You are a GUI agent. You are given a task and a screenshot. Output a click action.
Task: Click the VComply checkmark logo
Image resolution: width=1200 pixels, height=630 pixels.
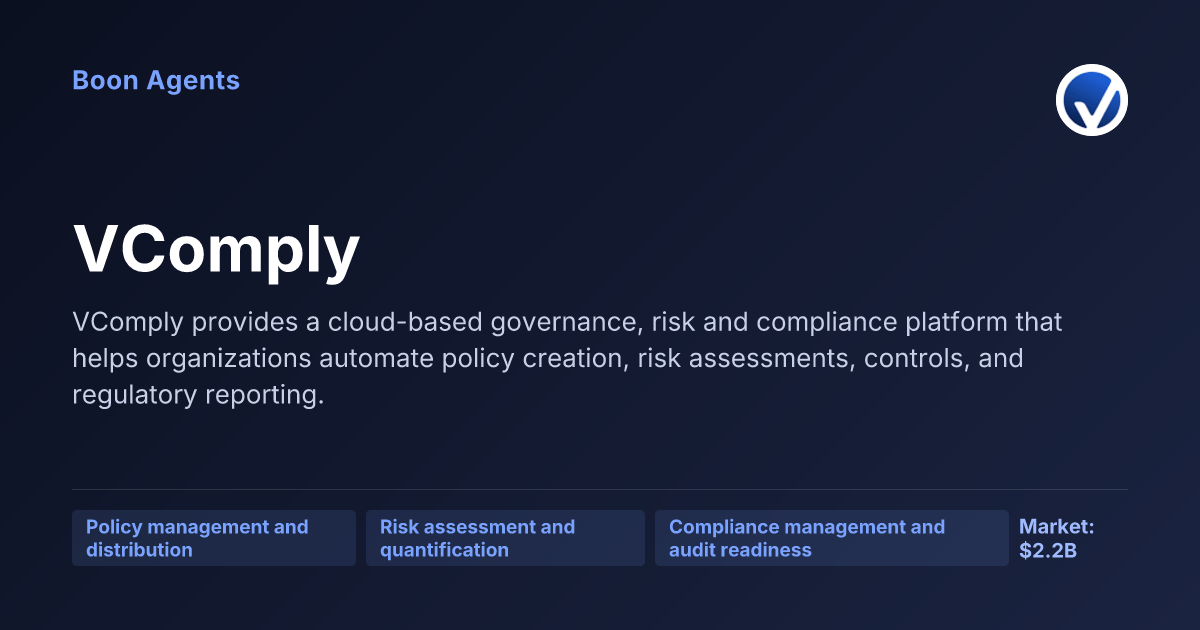tap(1092, 100)
